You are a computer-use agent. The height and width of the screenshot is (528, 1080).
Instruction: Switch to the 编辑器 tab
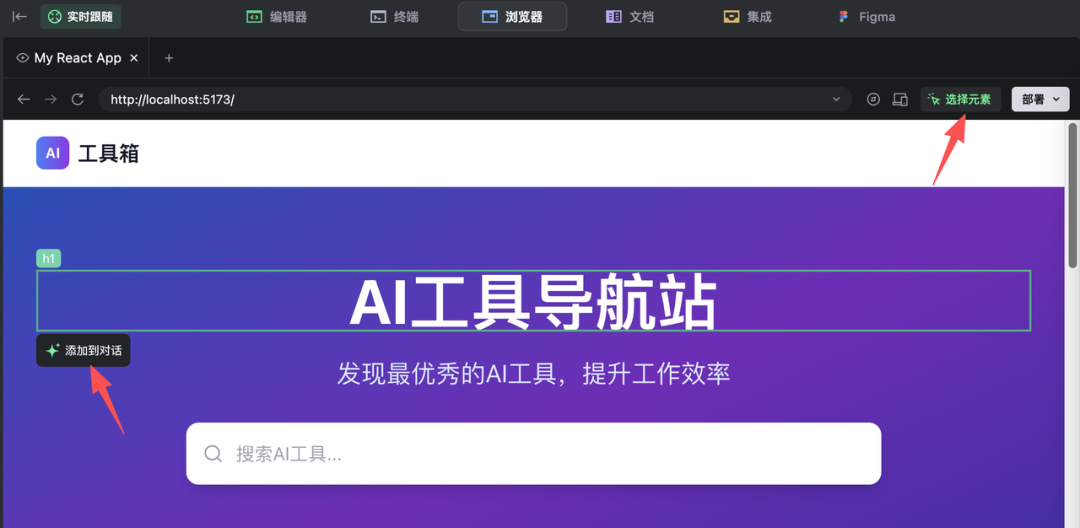[277, 17]
